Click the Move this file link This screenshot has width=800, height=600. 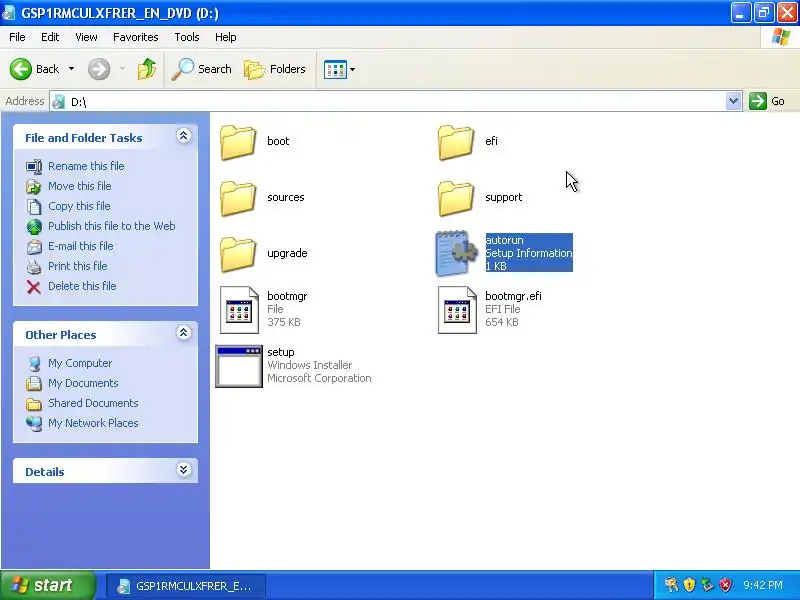click(80, 186)
